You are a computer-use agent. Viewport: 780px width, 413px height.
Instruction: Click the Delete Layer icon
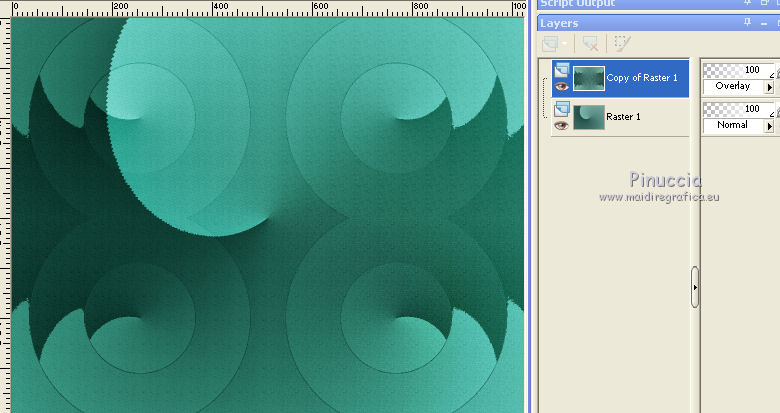(590, 44)
